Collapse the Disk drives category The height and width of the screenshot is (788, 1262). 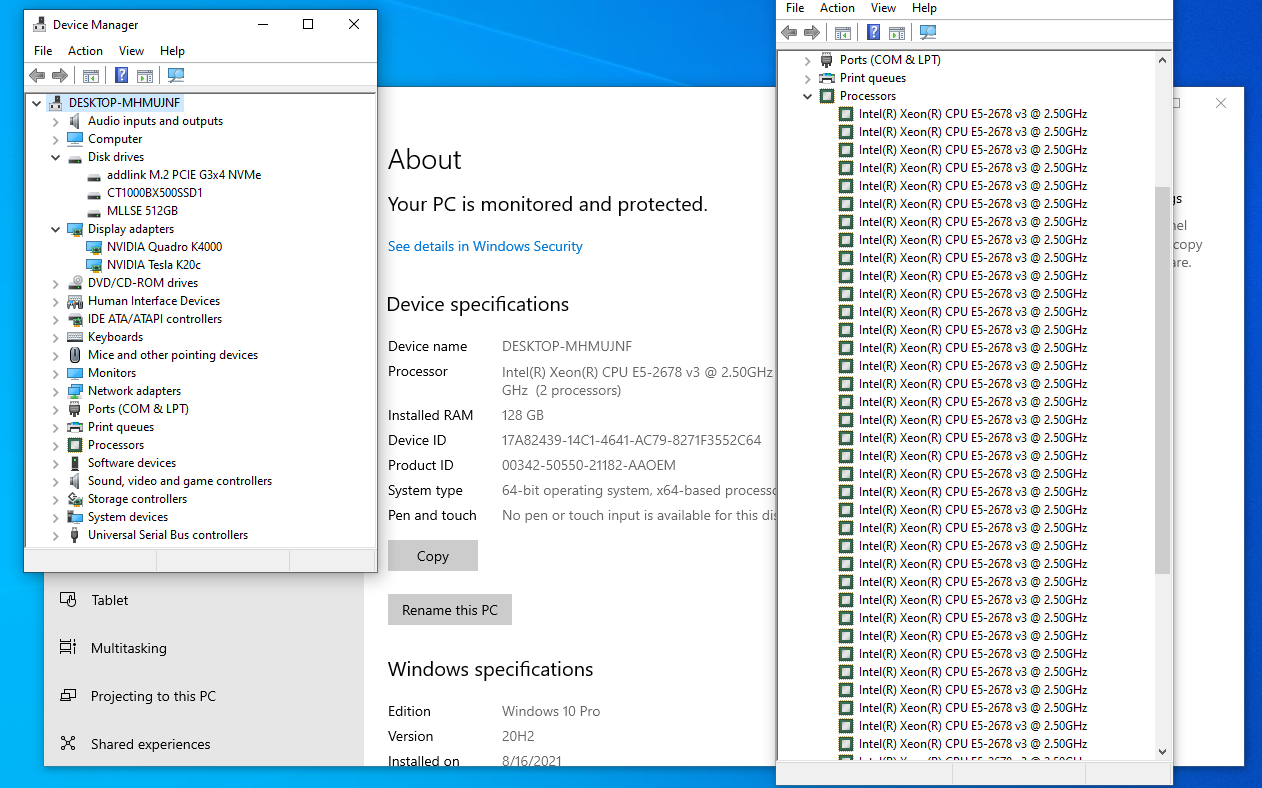56,157
